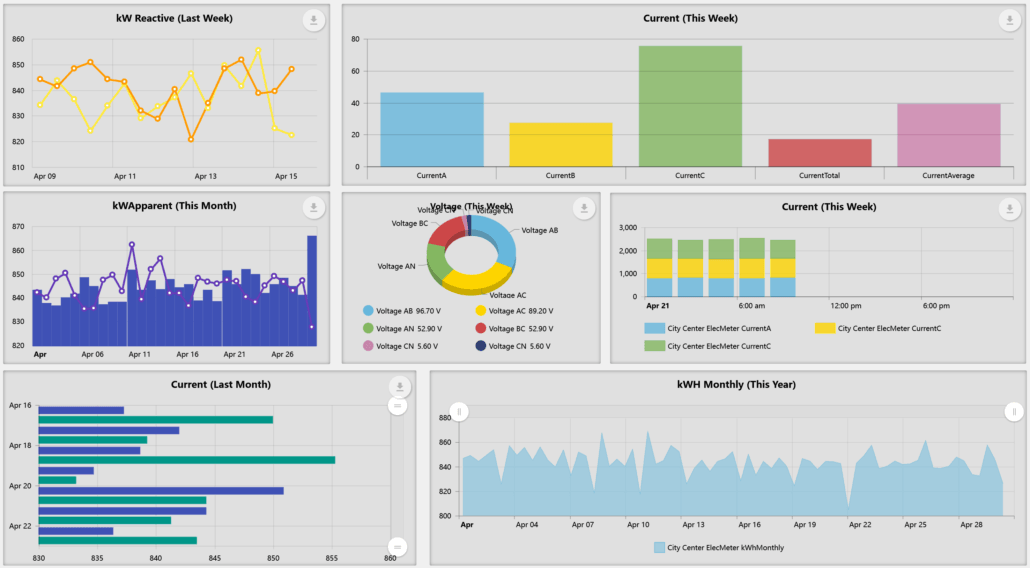The width and height of the screenshot is (1030, 568).
Task: Toggle Voltage AN 52.90 V legend series
Action: (x=369, y=328)
